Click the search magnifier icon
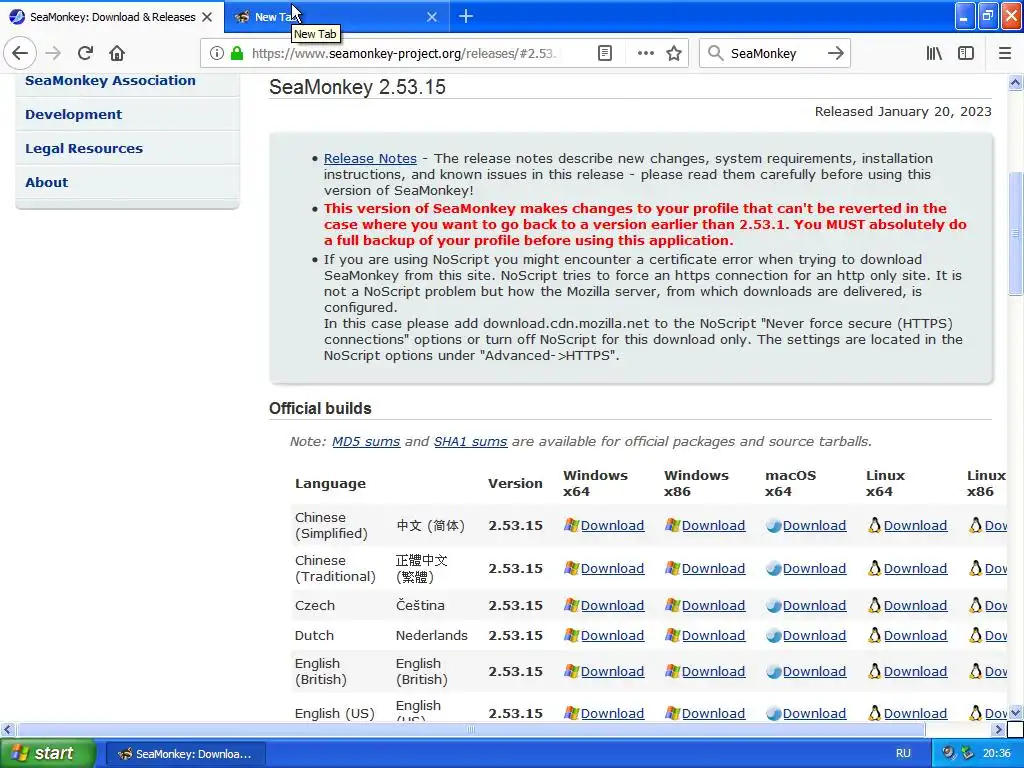Image resolution: width=1024 pixels, height=768 pixels. point(715,53)
